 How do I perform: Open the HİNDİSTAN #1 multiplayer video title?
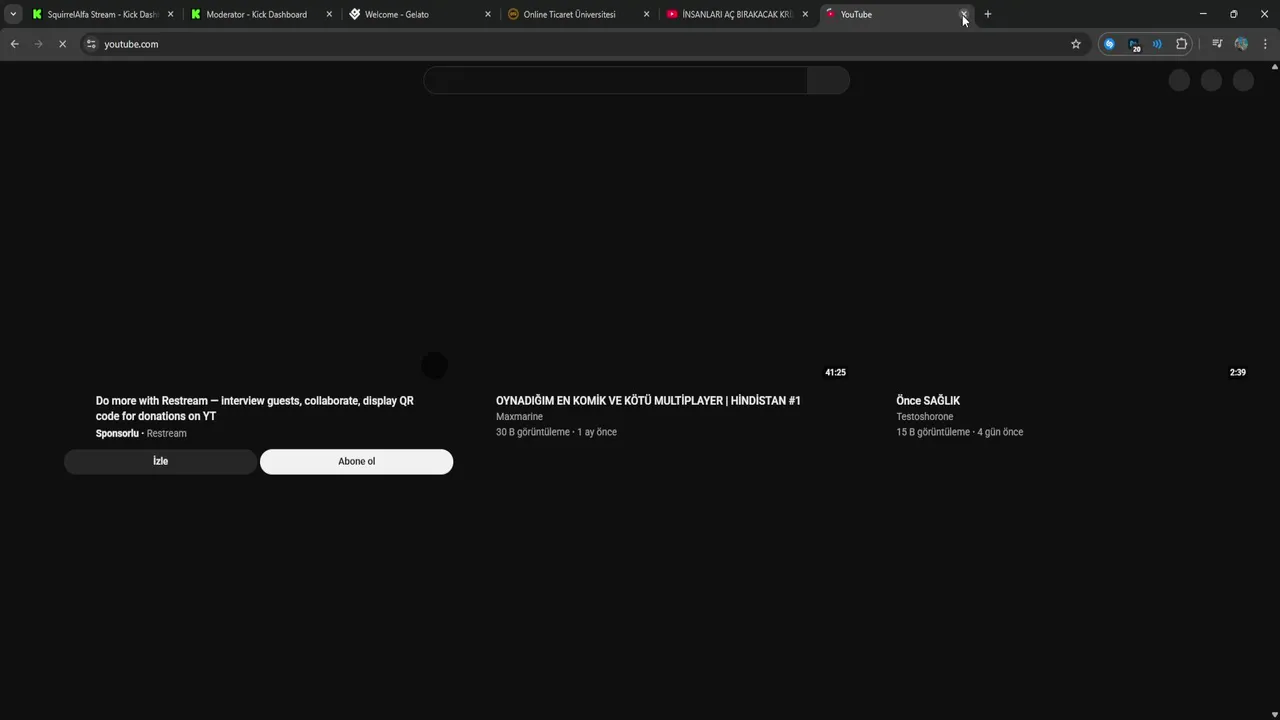click(648, 400)
